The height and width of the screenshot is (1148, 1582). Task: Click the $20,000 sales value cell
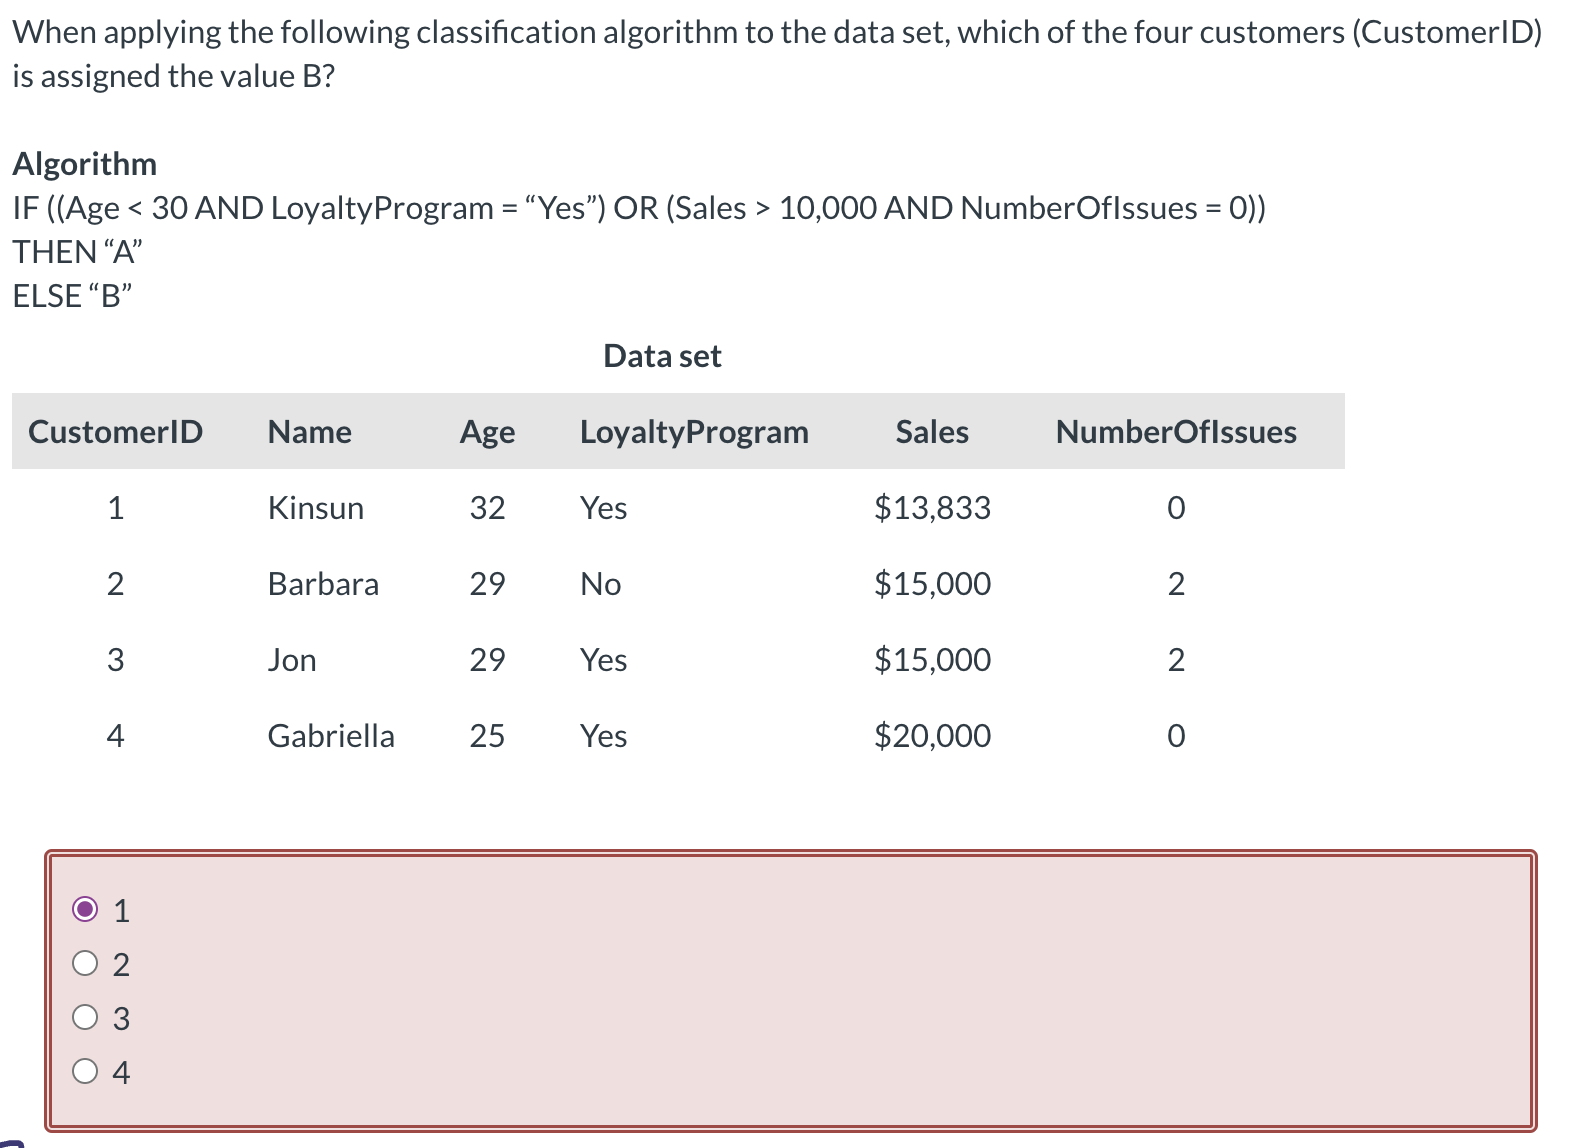click(931, 736)
